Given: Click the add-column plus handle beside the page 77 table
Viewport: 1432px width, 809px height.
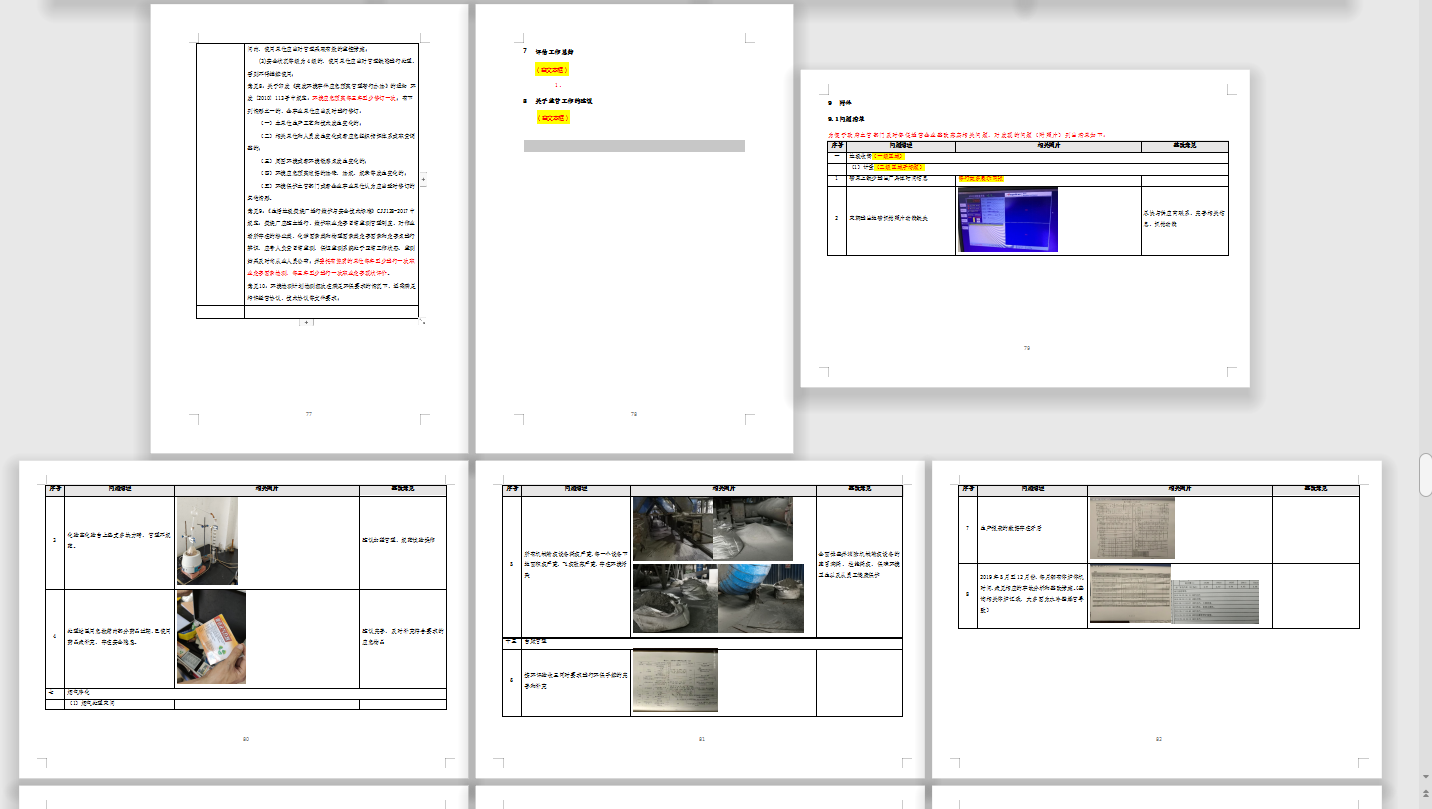Looking at the screenshot, I should point(423,180).
